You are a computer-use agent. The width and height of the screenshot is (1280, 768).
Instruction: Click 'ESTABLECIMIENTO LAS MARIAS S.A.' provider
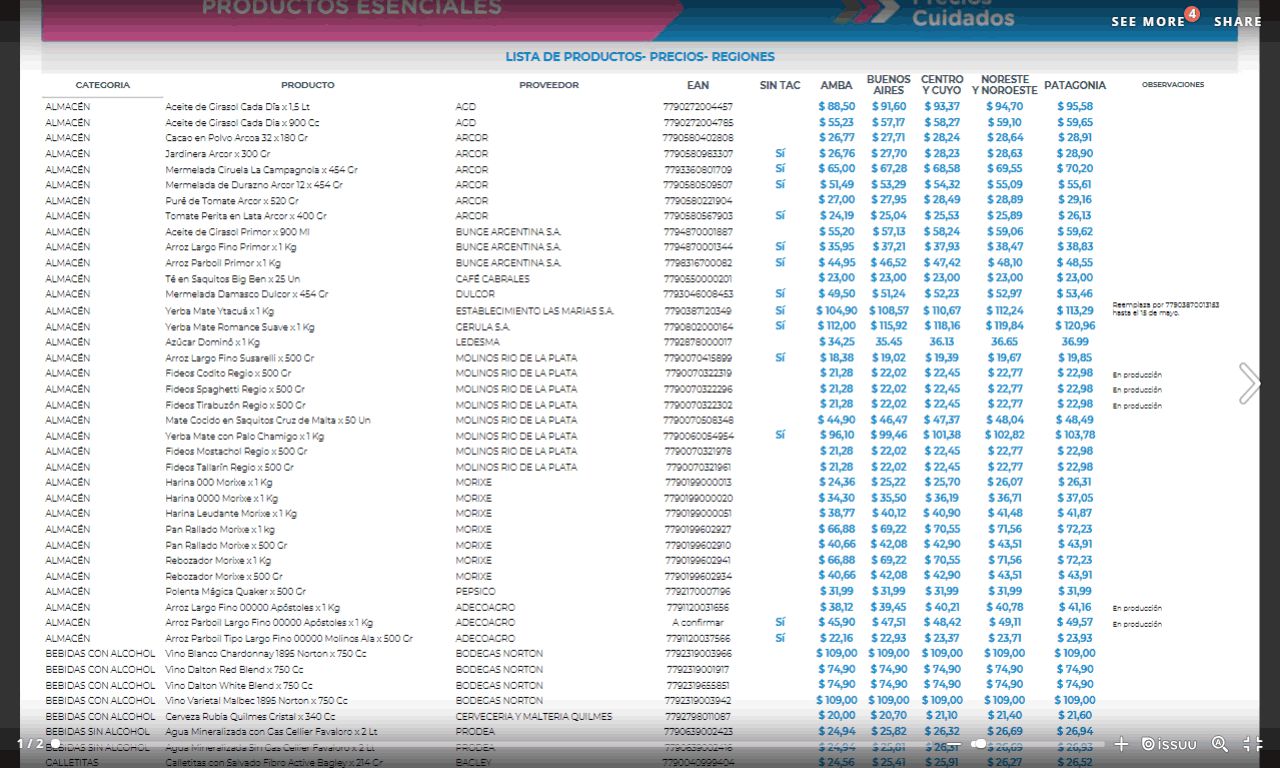click(x=535, y=311)
